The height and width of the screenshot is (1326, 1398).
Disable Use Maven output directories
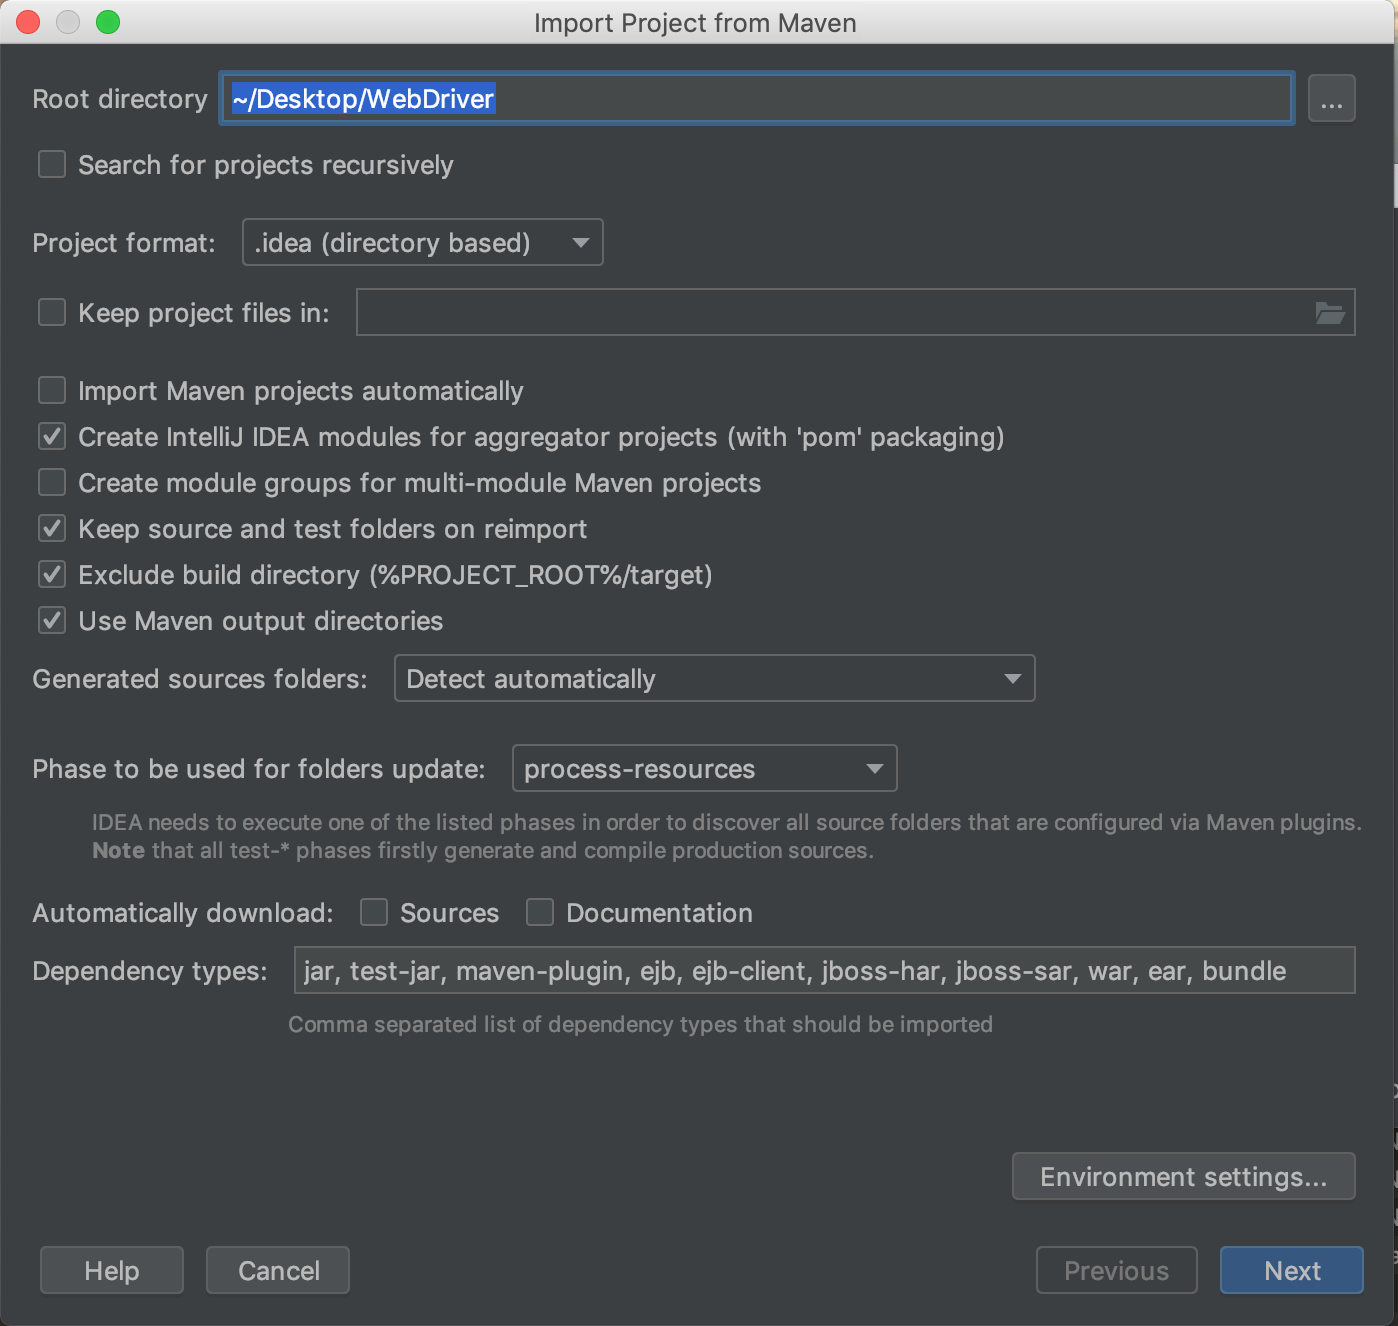coord(52,620)
